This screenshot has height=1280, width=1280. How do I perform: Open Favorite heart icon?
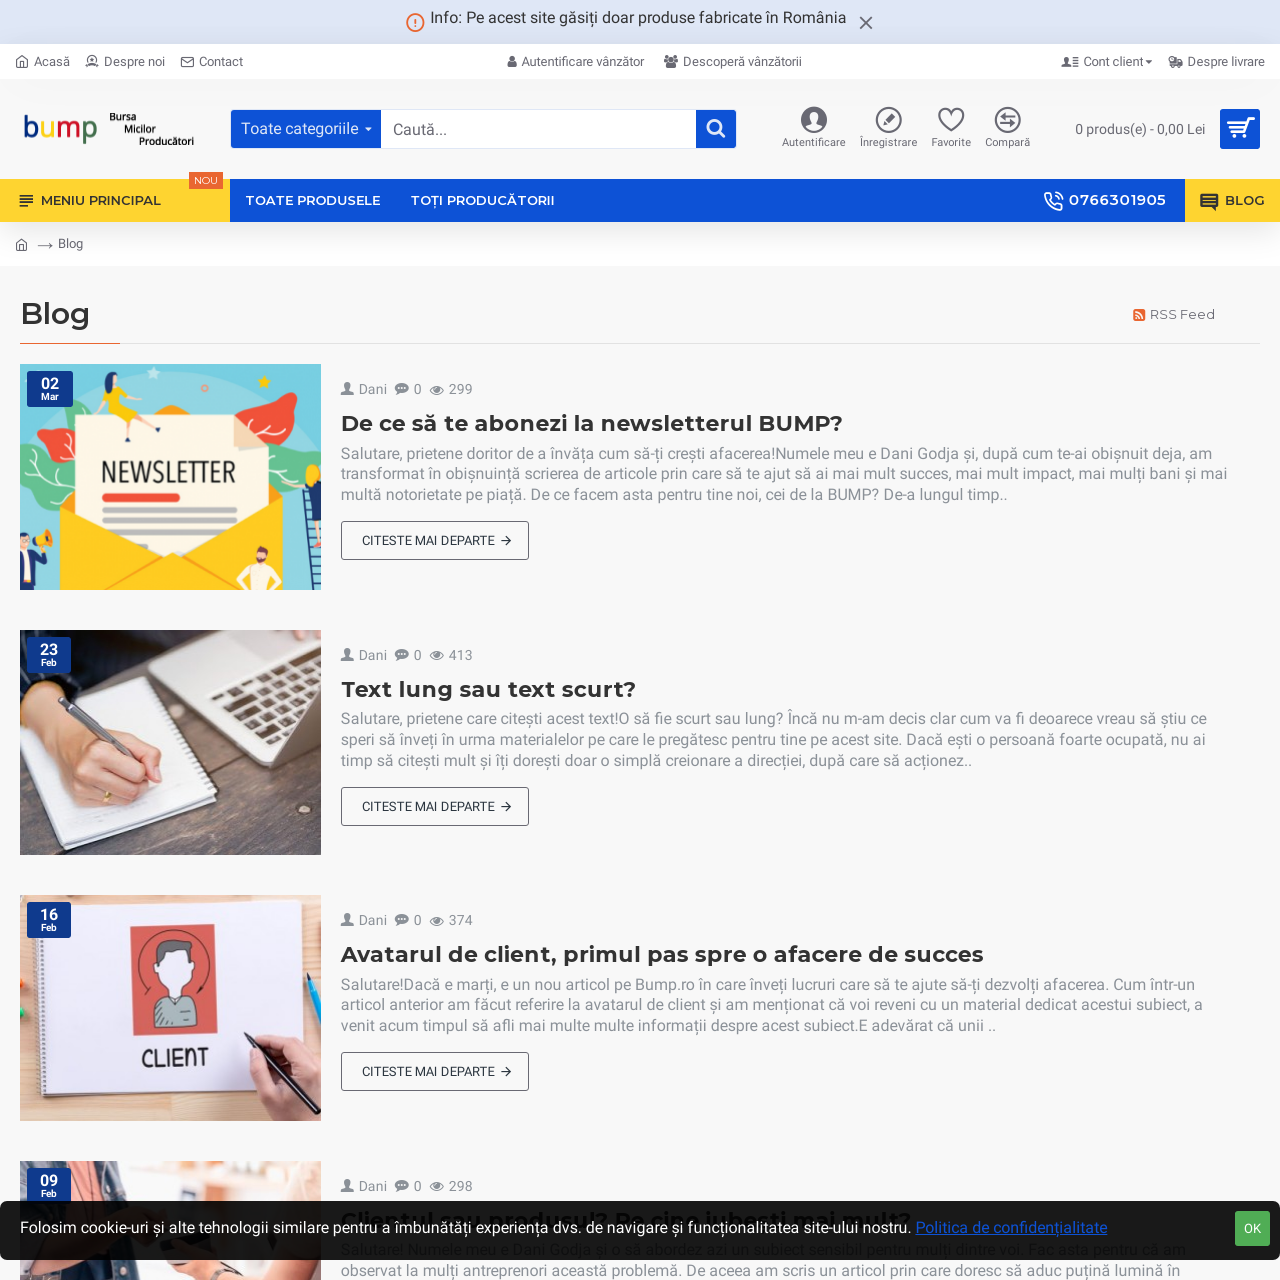pyautogui.click(x=951, y=121)
